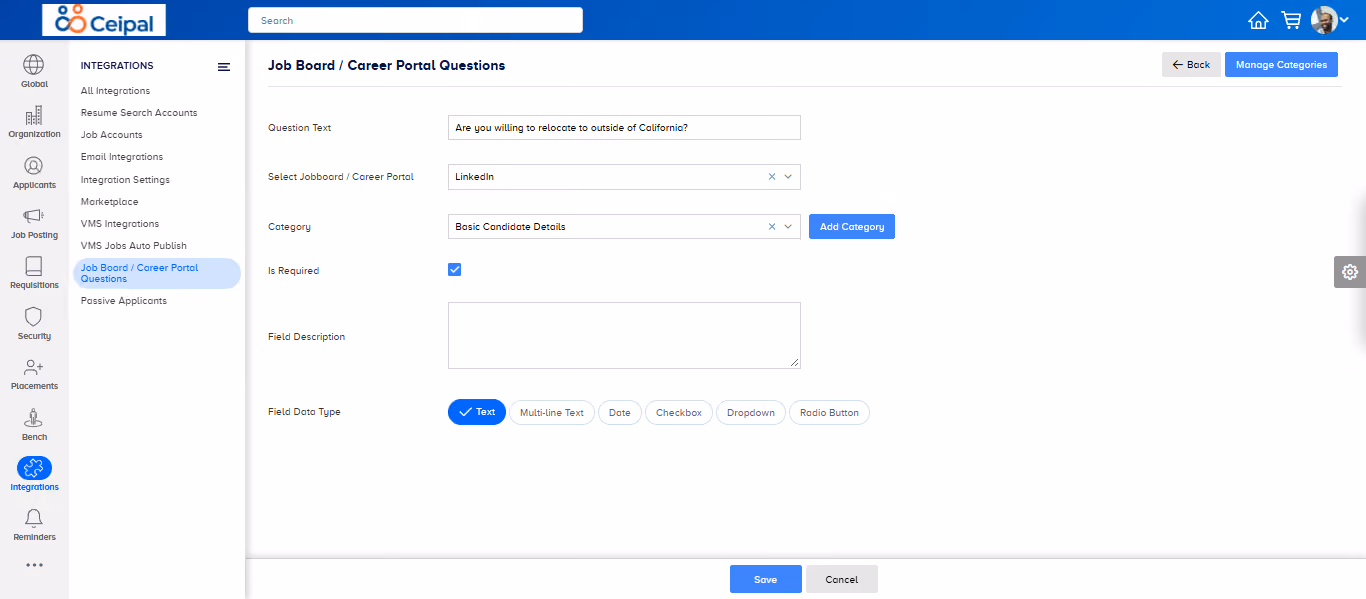Click the top Search box
This screenshot has width=1366, height=599.
tap(415, 20)
